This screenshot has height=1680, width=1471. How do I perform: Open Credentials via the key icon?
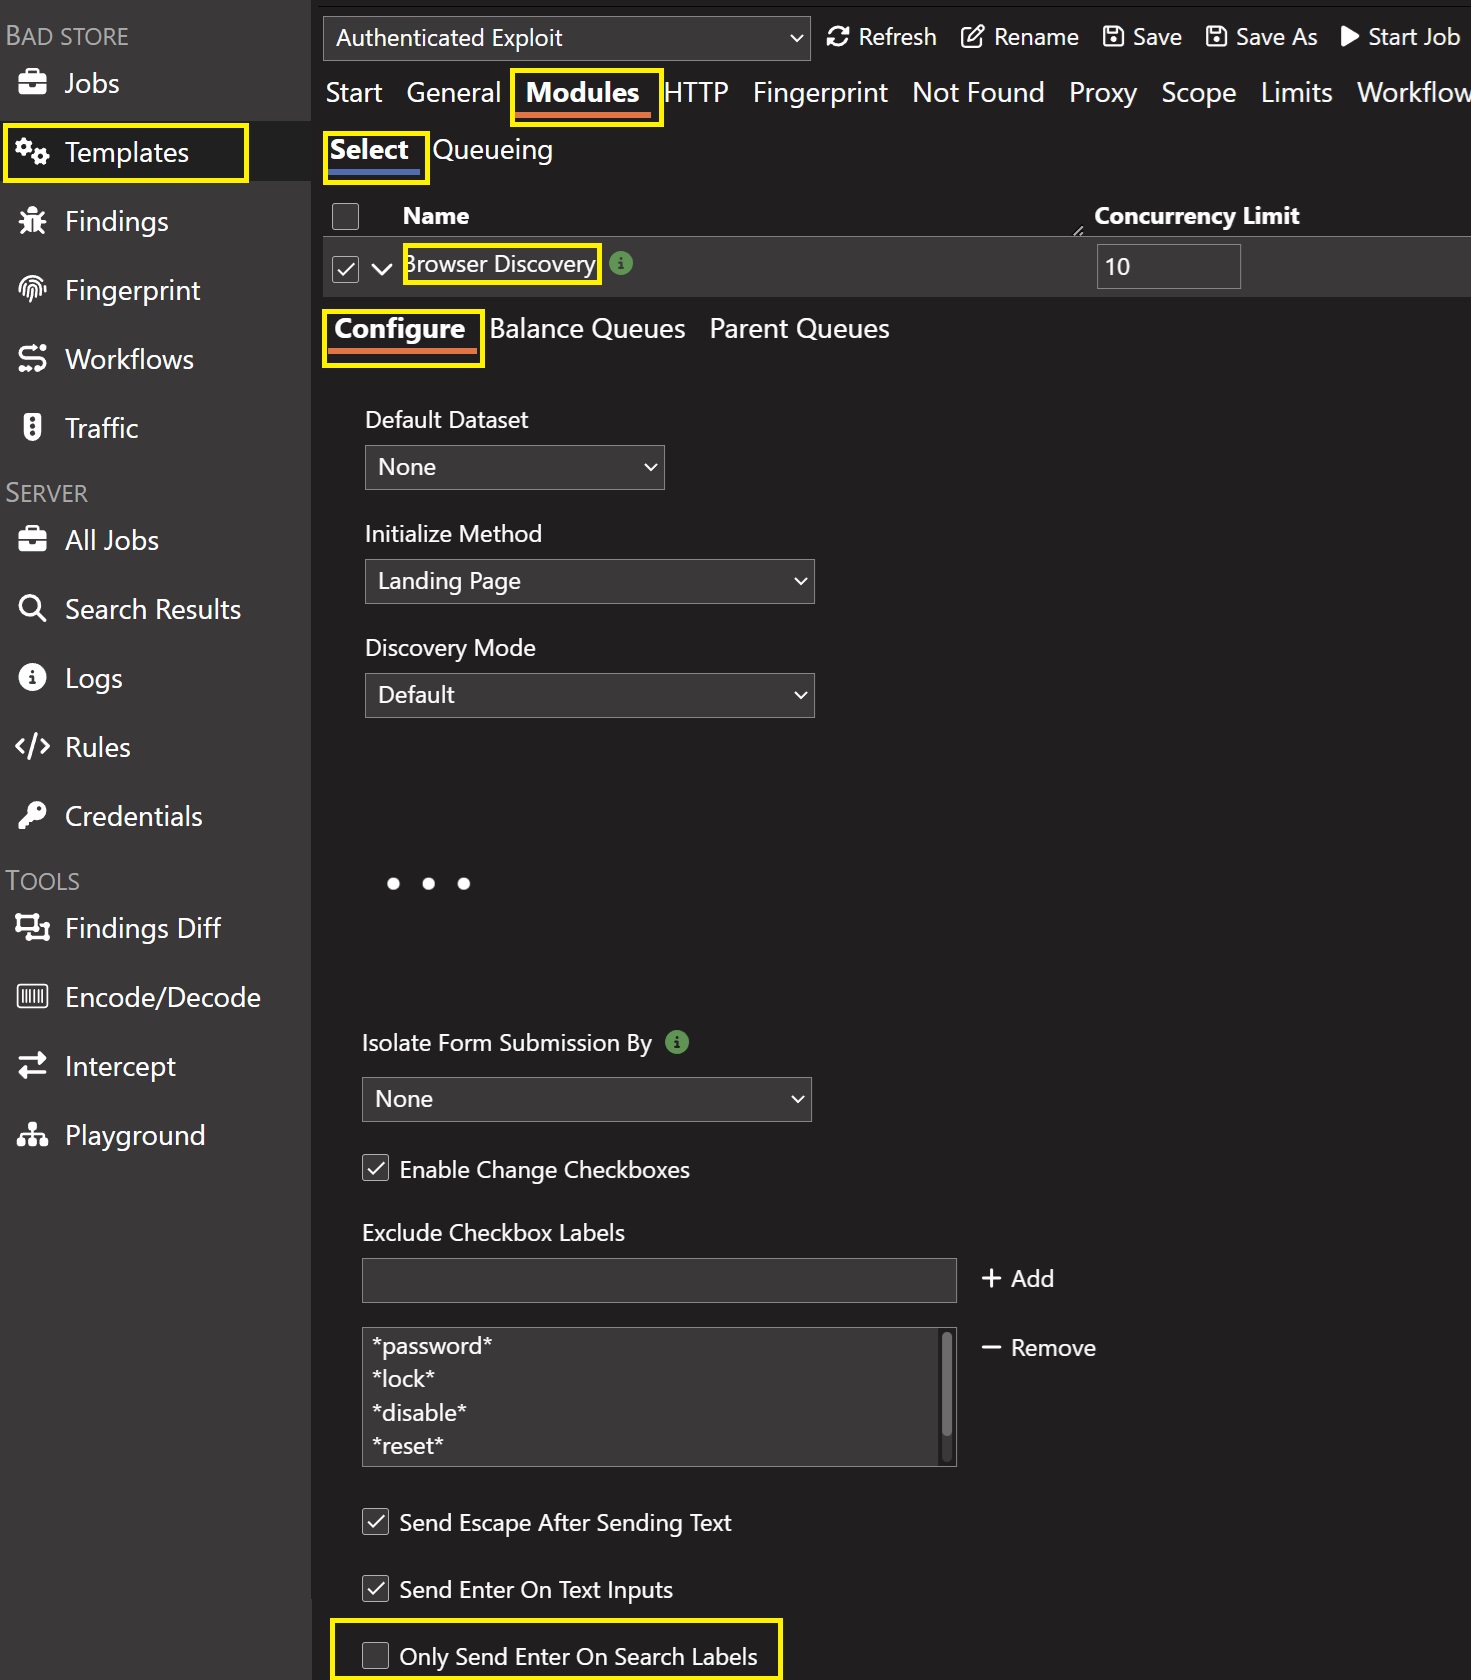[x=32, y=816]
